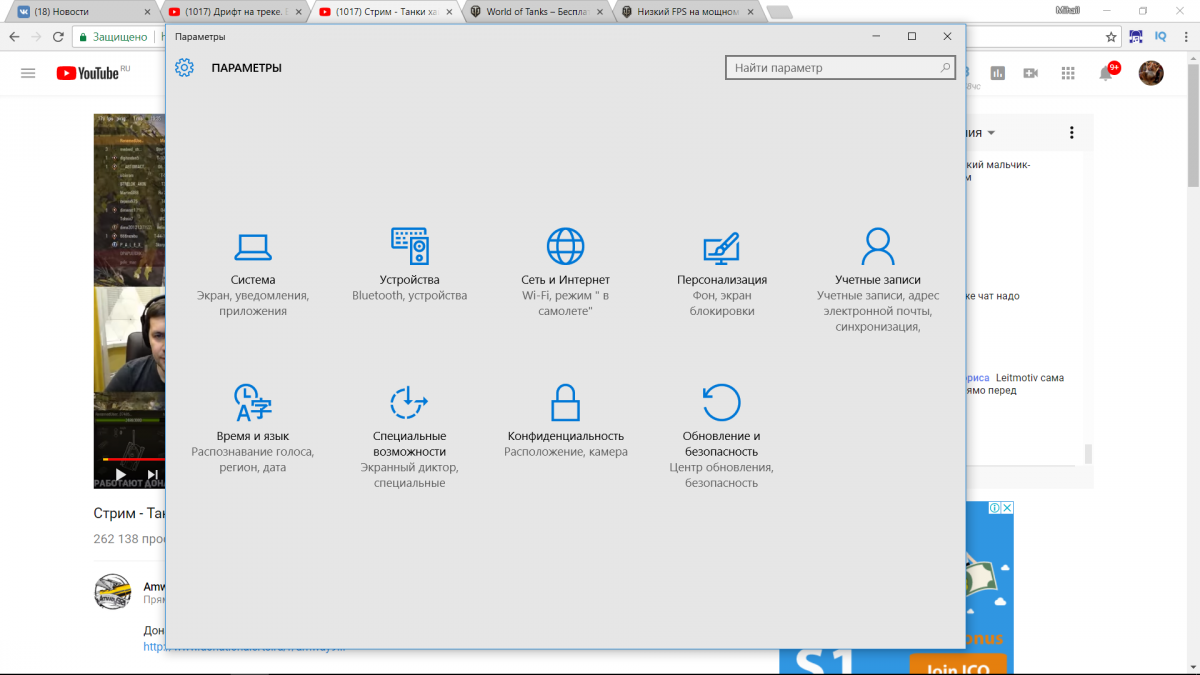Reload the current Chrome page

(60, 36)
